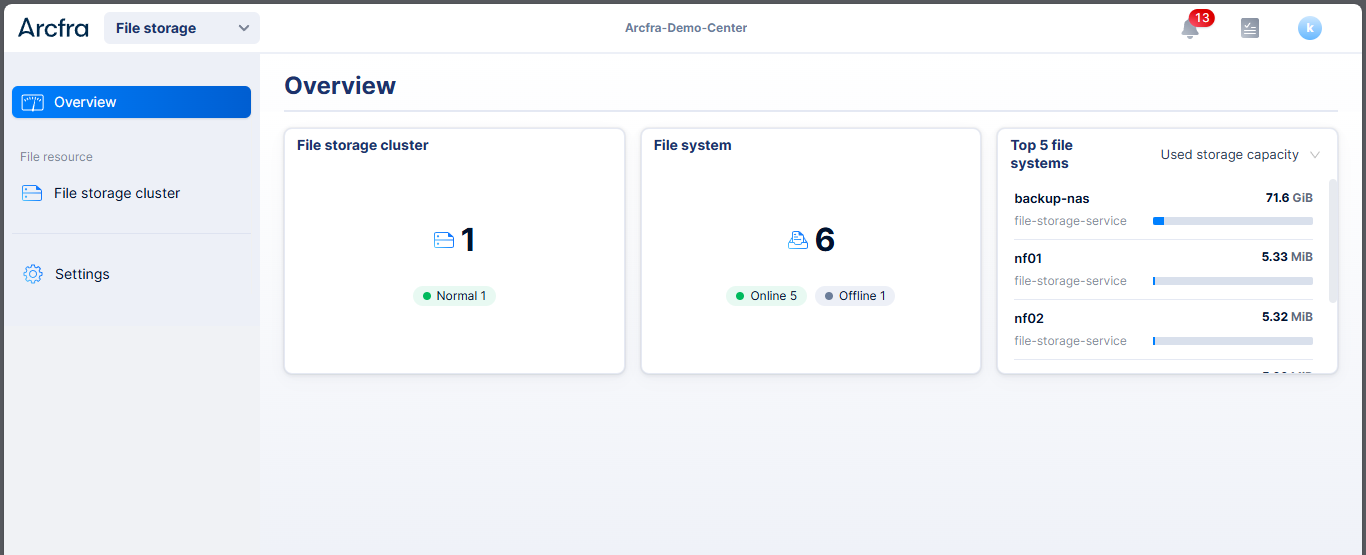Click the File storage cluster sidebar icon
1366x555 pixels.
pyautogui.click(x=32, y=193)
